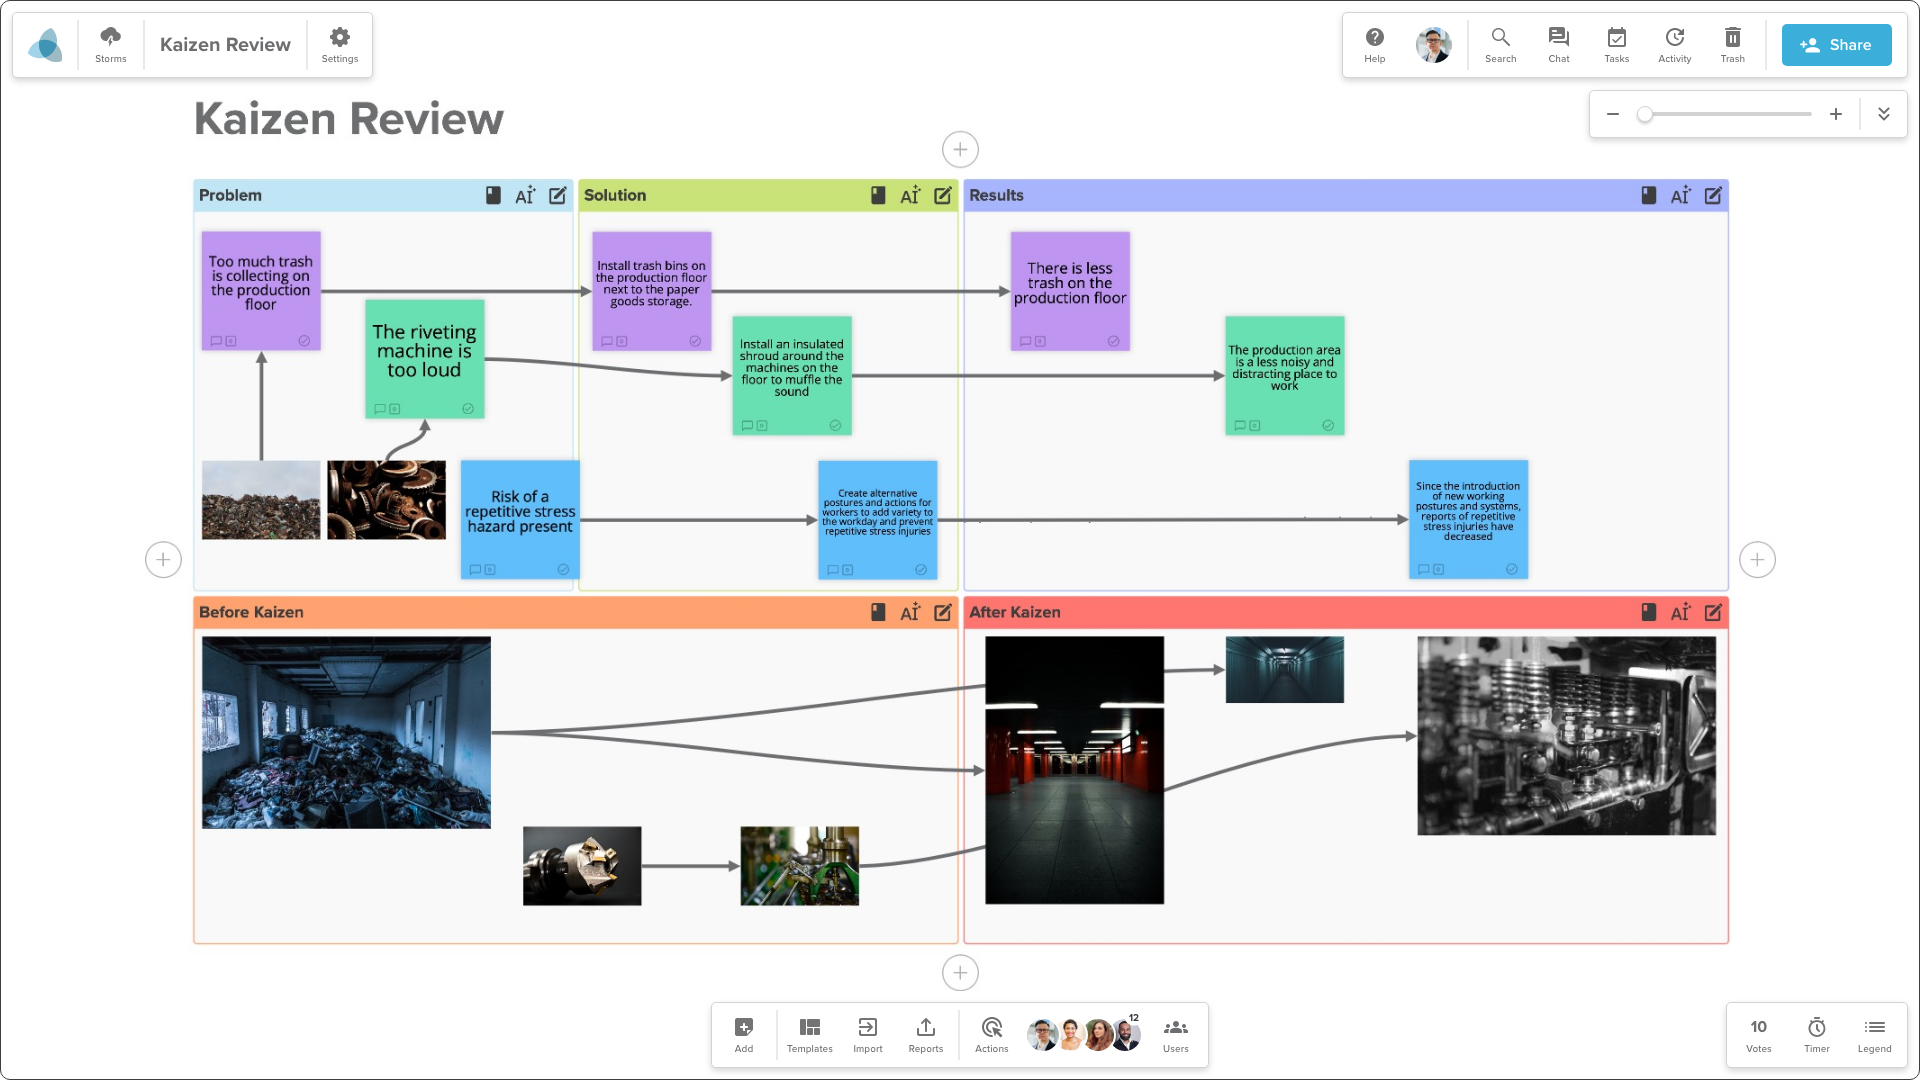
Task: Click the zoom slider handle
Action: coord(1645,115)
